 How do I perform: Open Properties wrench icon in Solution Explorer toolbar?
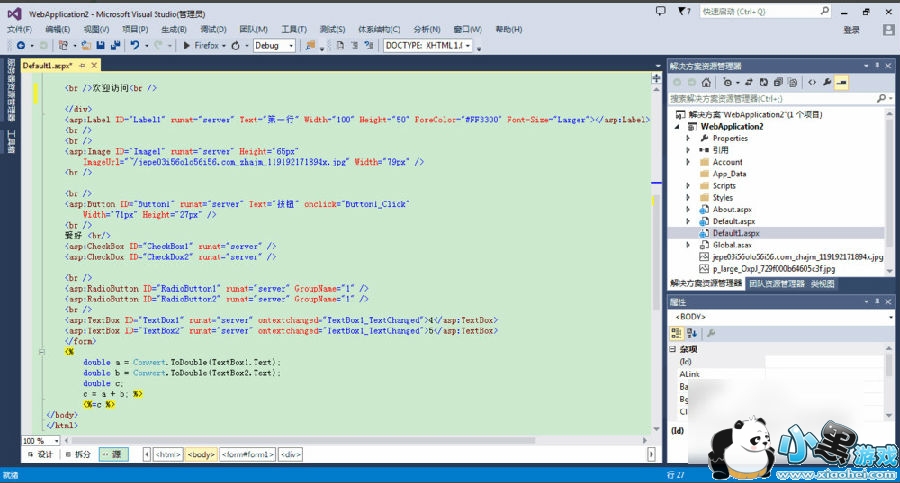826,82
